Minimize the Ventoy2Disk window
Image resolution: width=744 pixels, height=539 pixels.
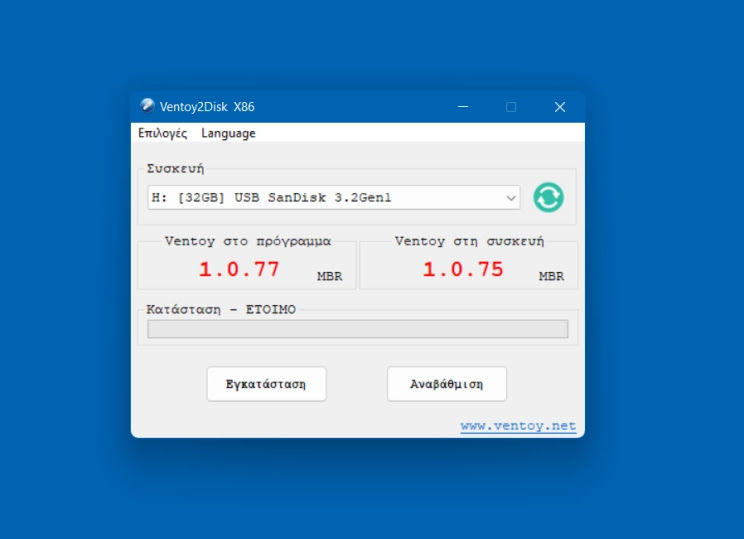point(463,107)
